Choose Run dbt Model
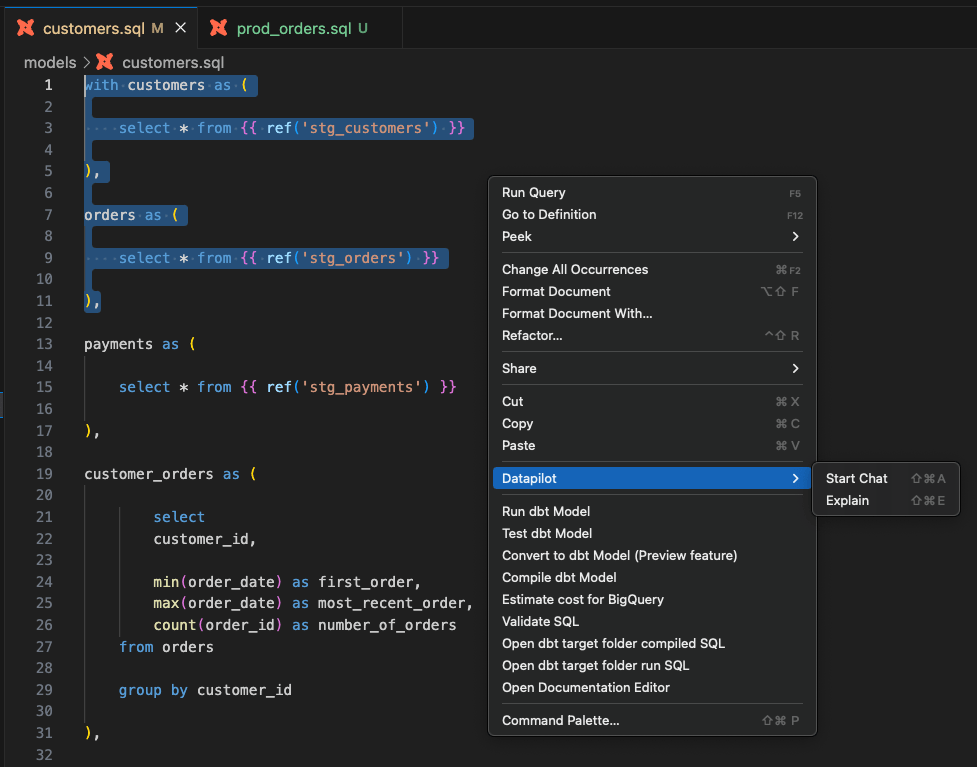Screen dimensions: 977x767 (652, 512)
